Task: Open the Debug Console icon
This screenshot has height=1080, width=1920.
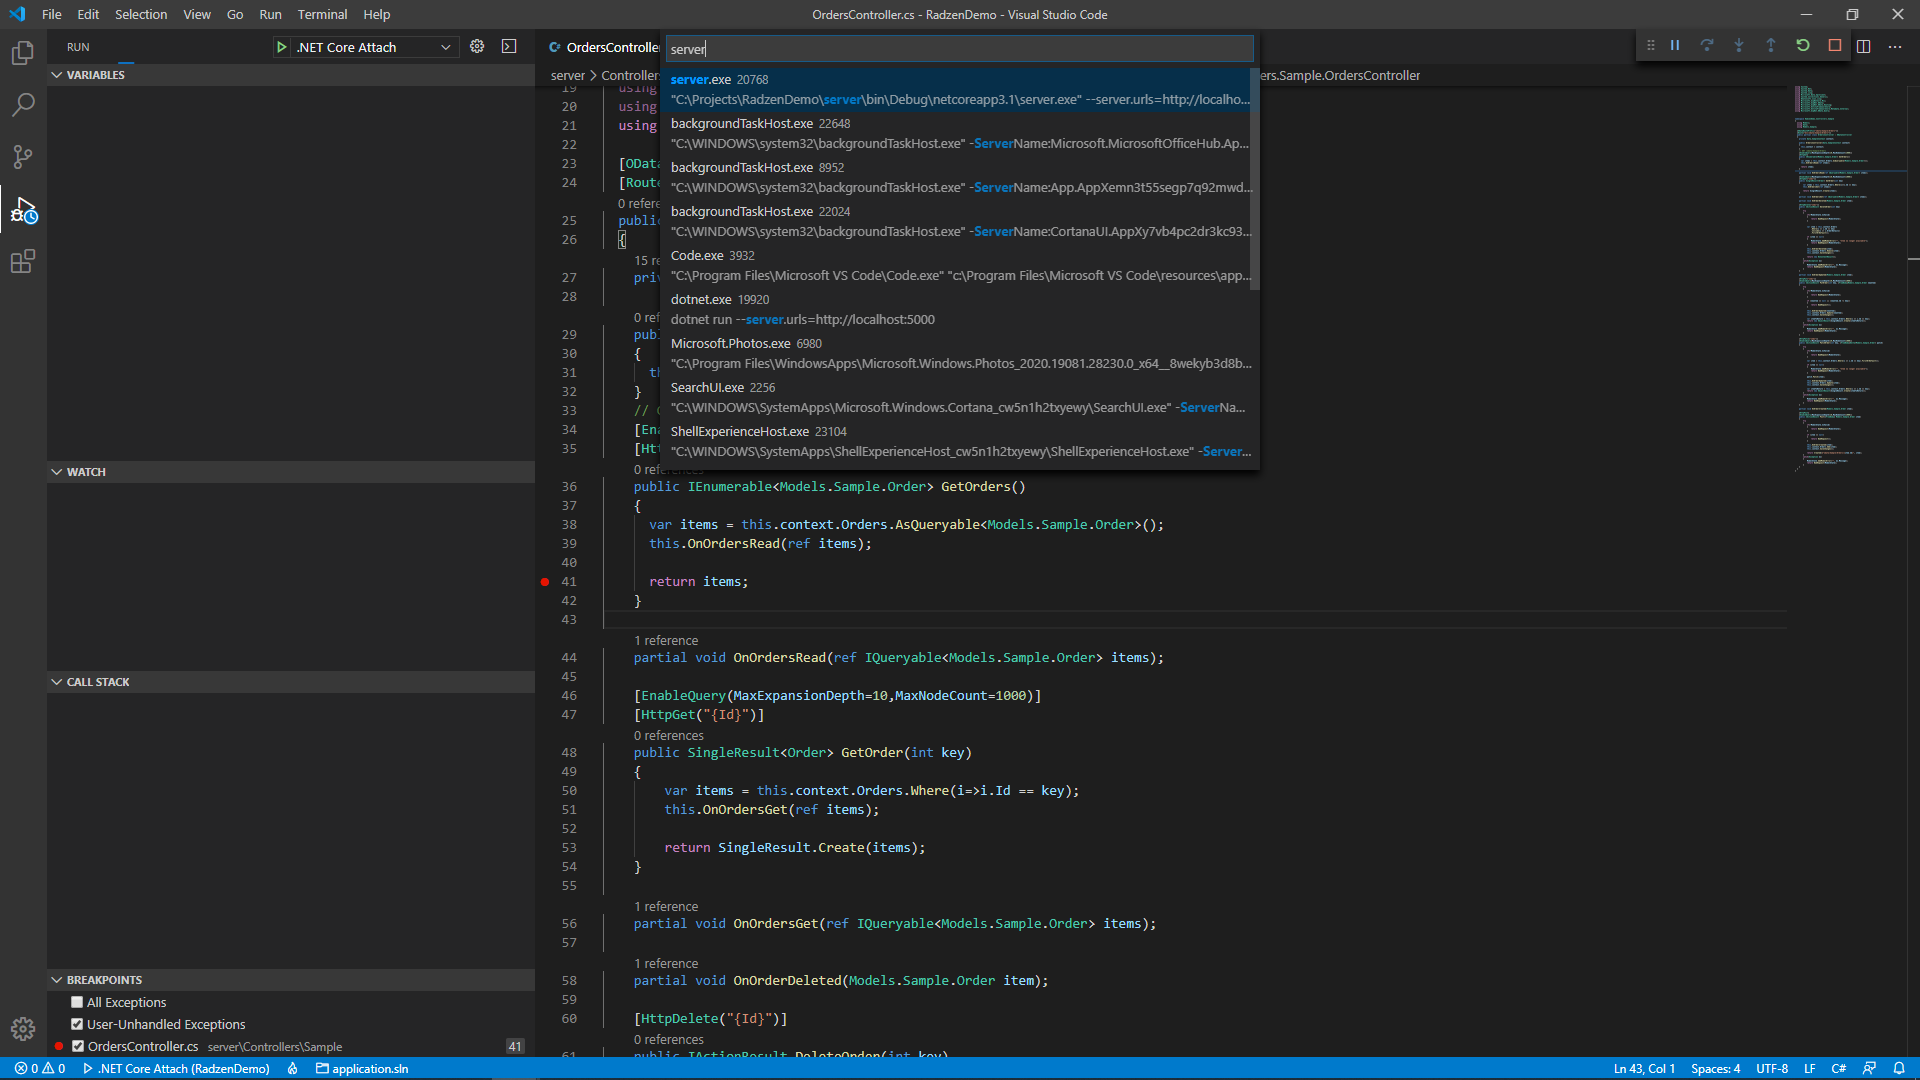Action: pos(509,47)
